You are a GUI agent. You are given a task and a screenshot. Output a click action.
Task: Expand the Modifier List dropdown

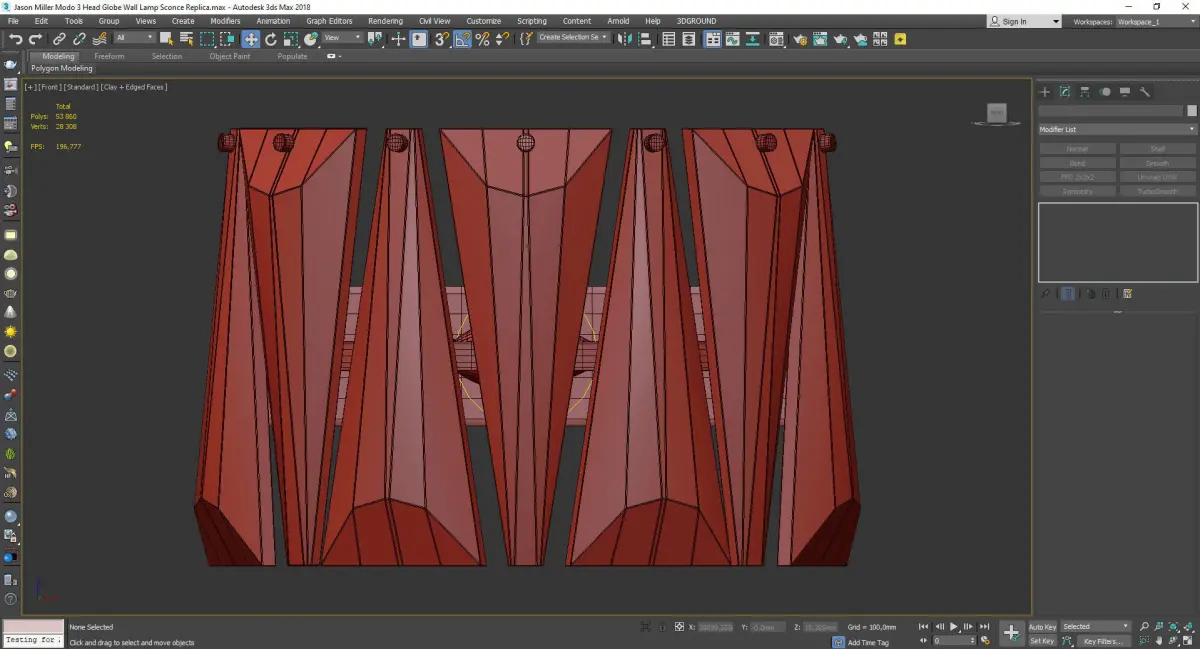(1117, 130)
